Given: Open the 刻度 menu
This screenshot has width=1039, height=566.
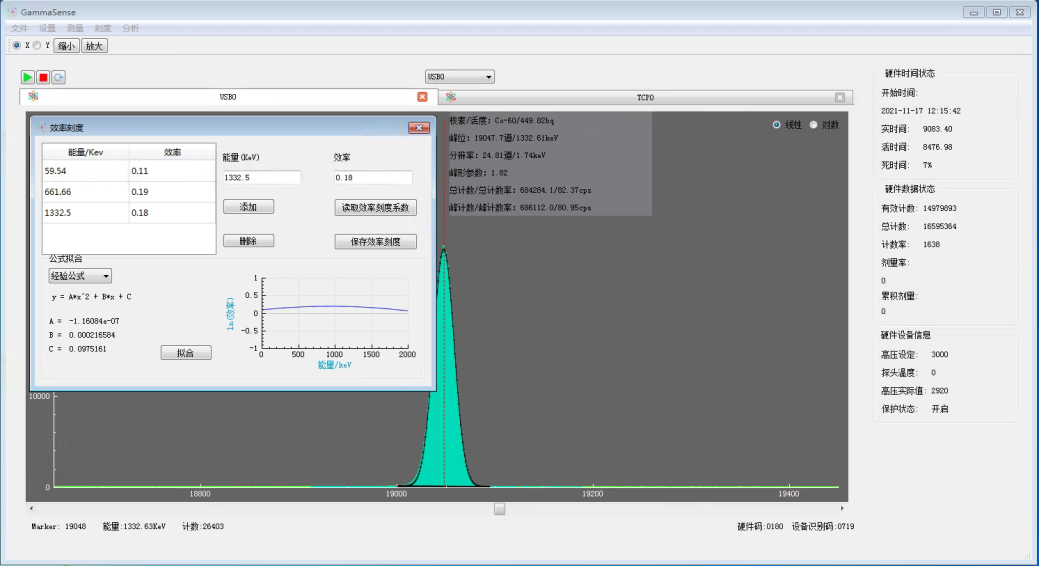Looking at the screenshot, I should pos(103,28).
